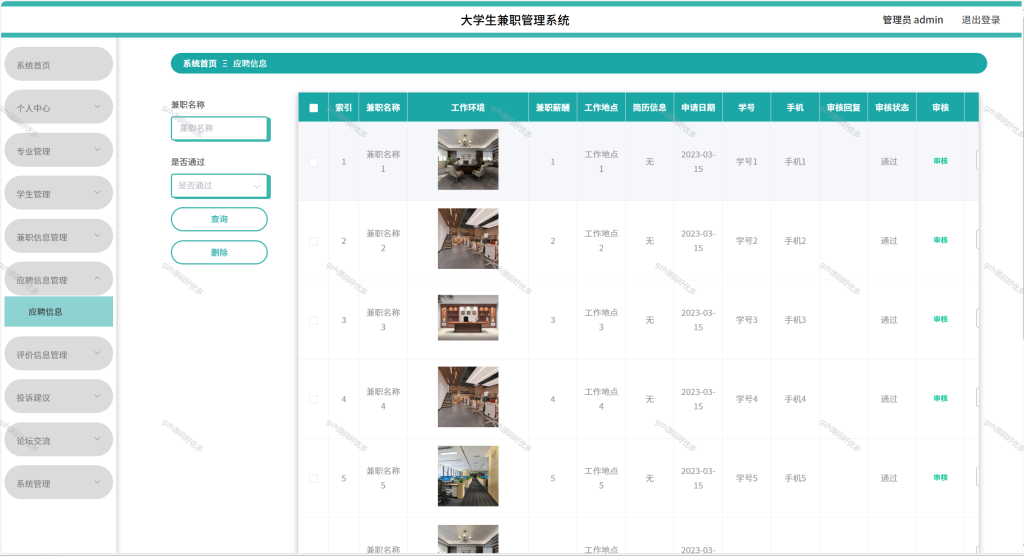Click the 兼职名称 column header
Screen dimensions: 1024x556
coord(383,108)
